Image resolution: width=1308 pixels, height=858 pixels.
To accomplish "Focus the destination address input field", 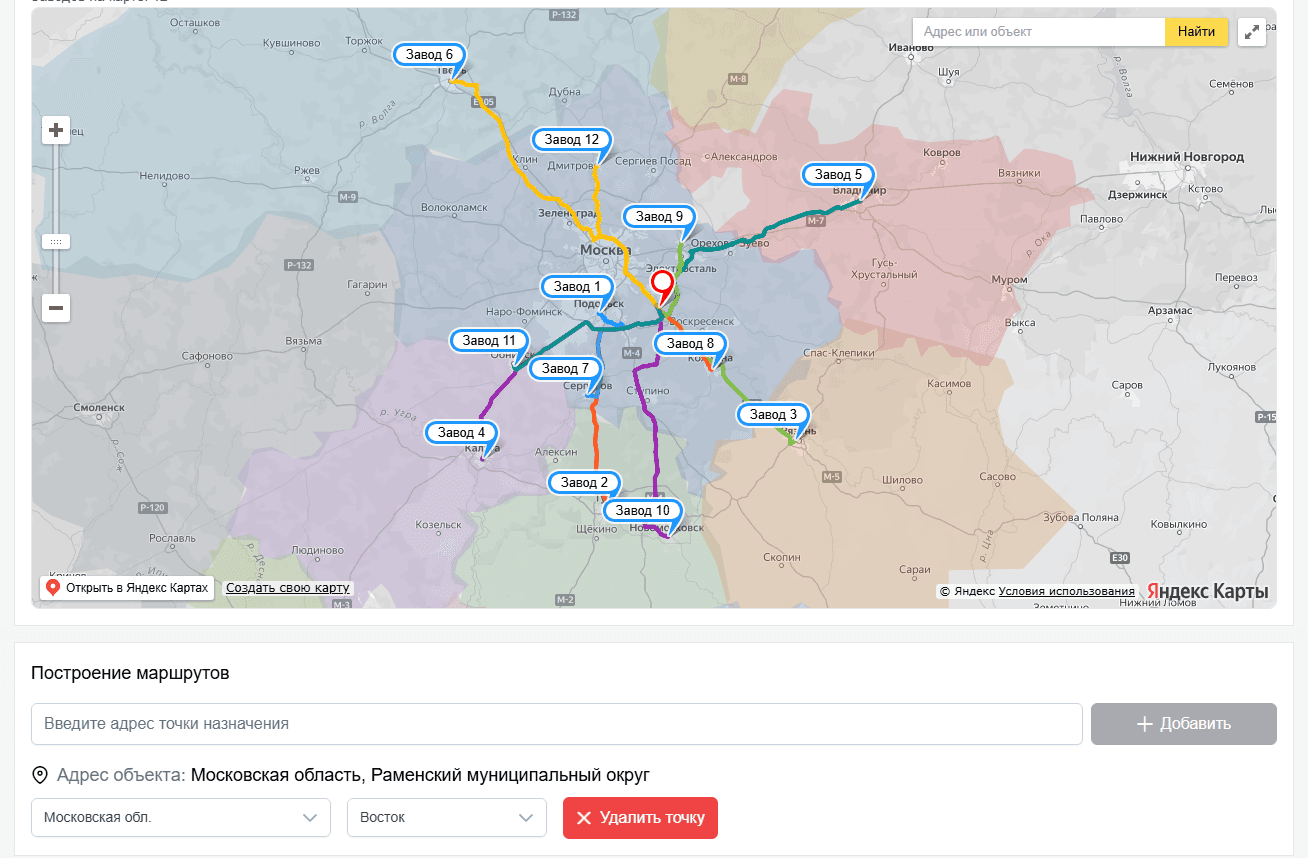I will pos(557,724).
